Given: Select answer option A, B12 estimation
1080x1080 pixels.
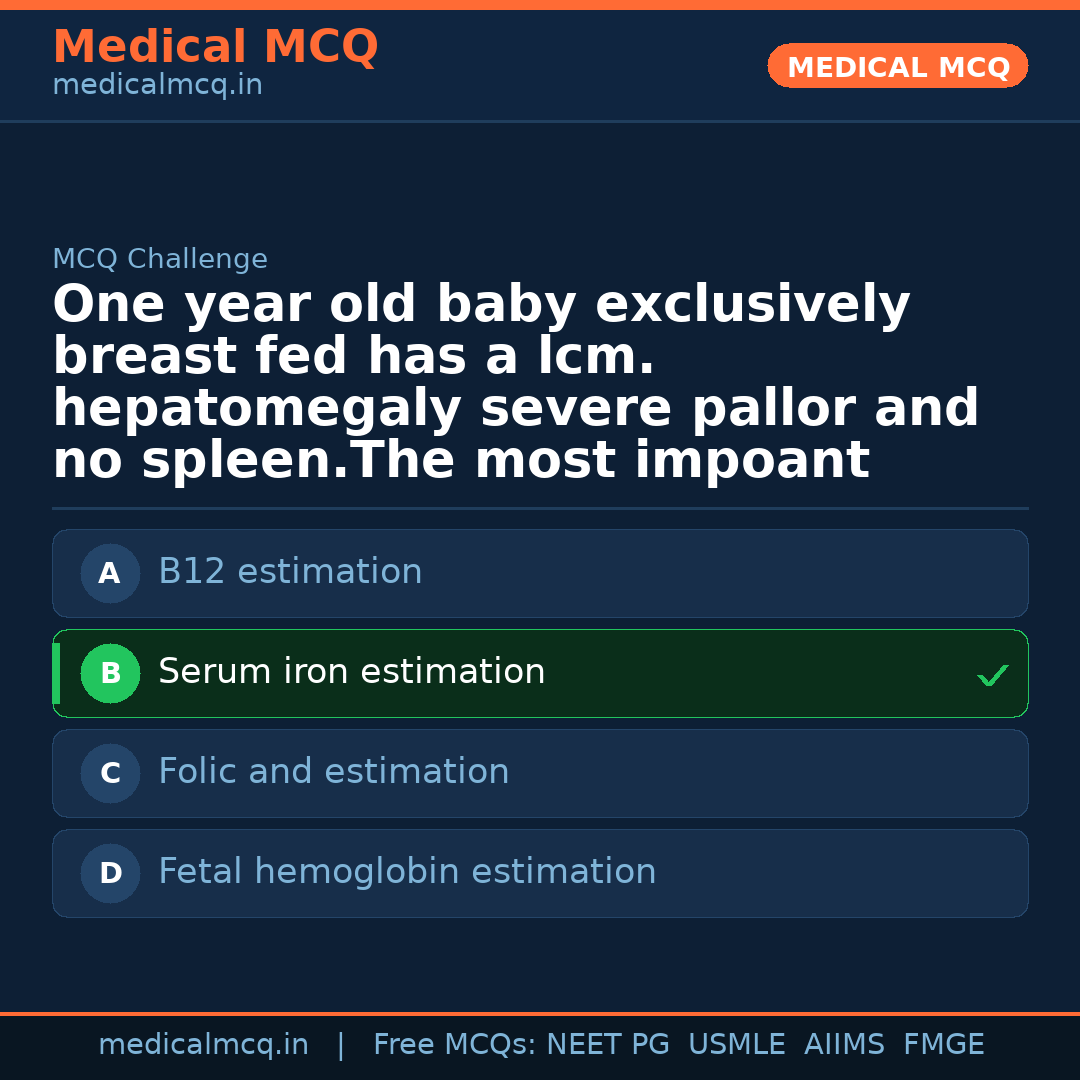Looking at the screenshot, I should [540, 573].
